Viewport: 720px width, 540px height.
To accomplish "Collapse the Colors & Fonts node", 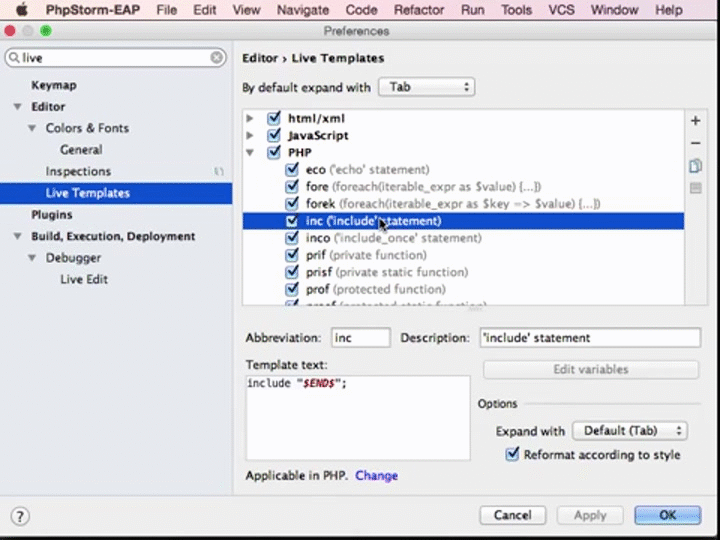I will (x=32, y=128).
